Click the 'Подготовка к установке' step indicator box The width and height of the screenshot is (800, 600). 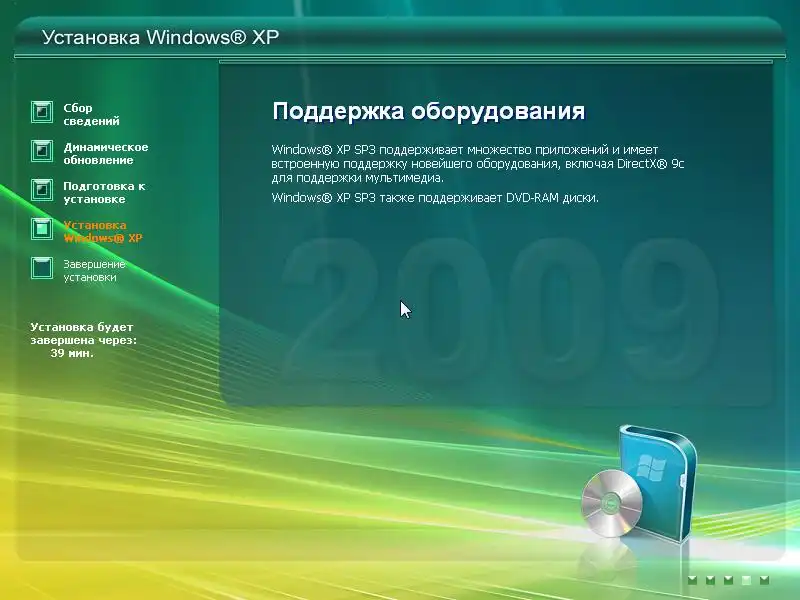[42, 190]
